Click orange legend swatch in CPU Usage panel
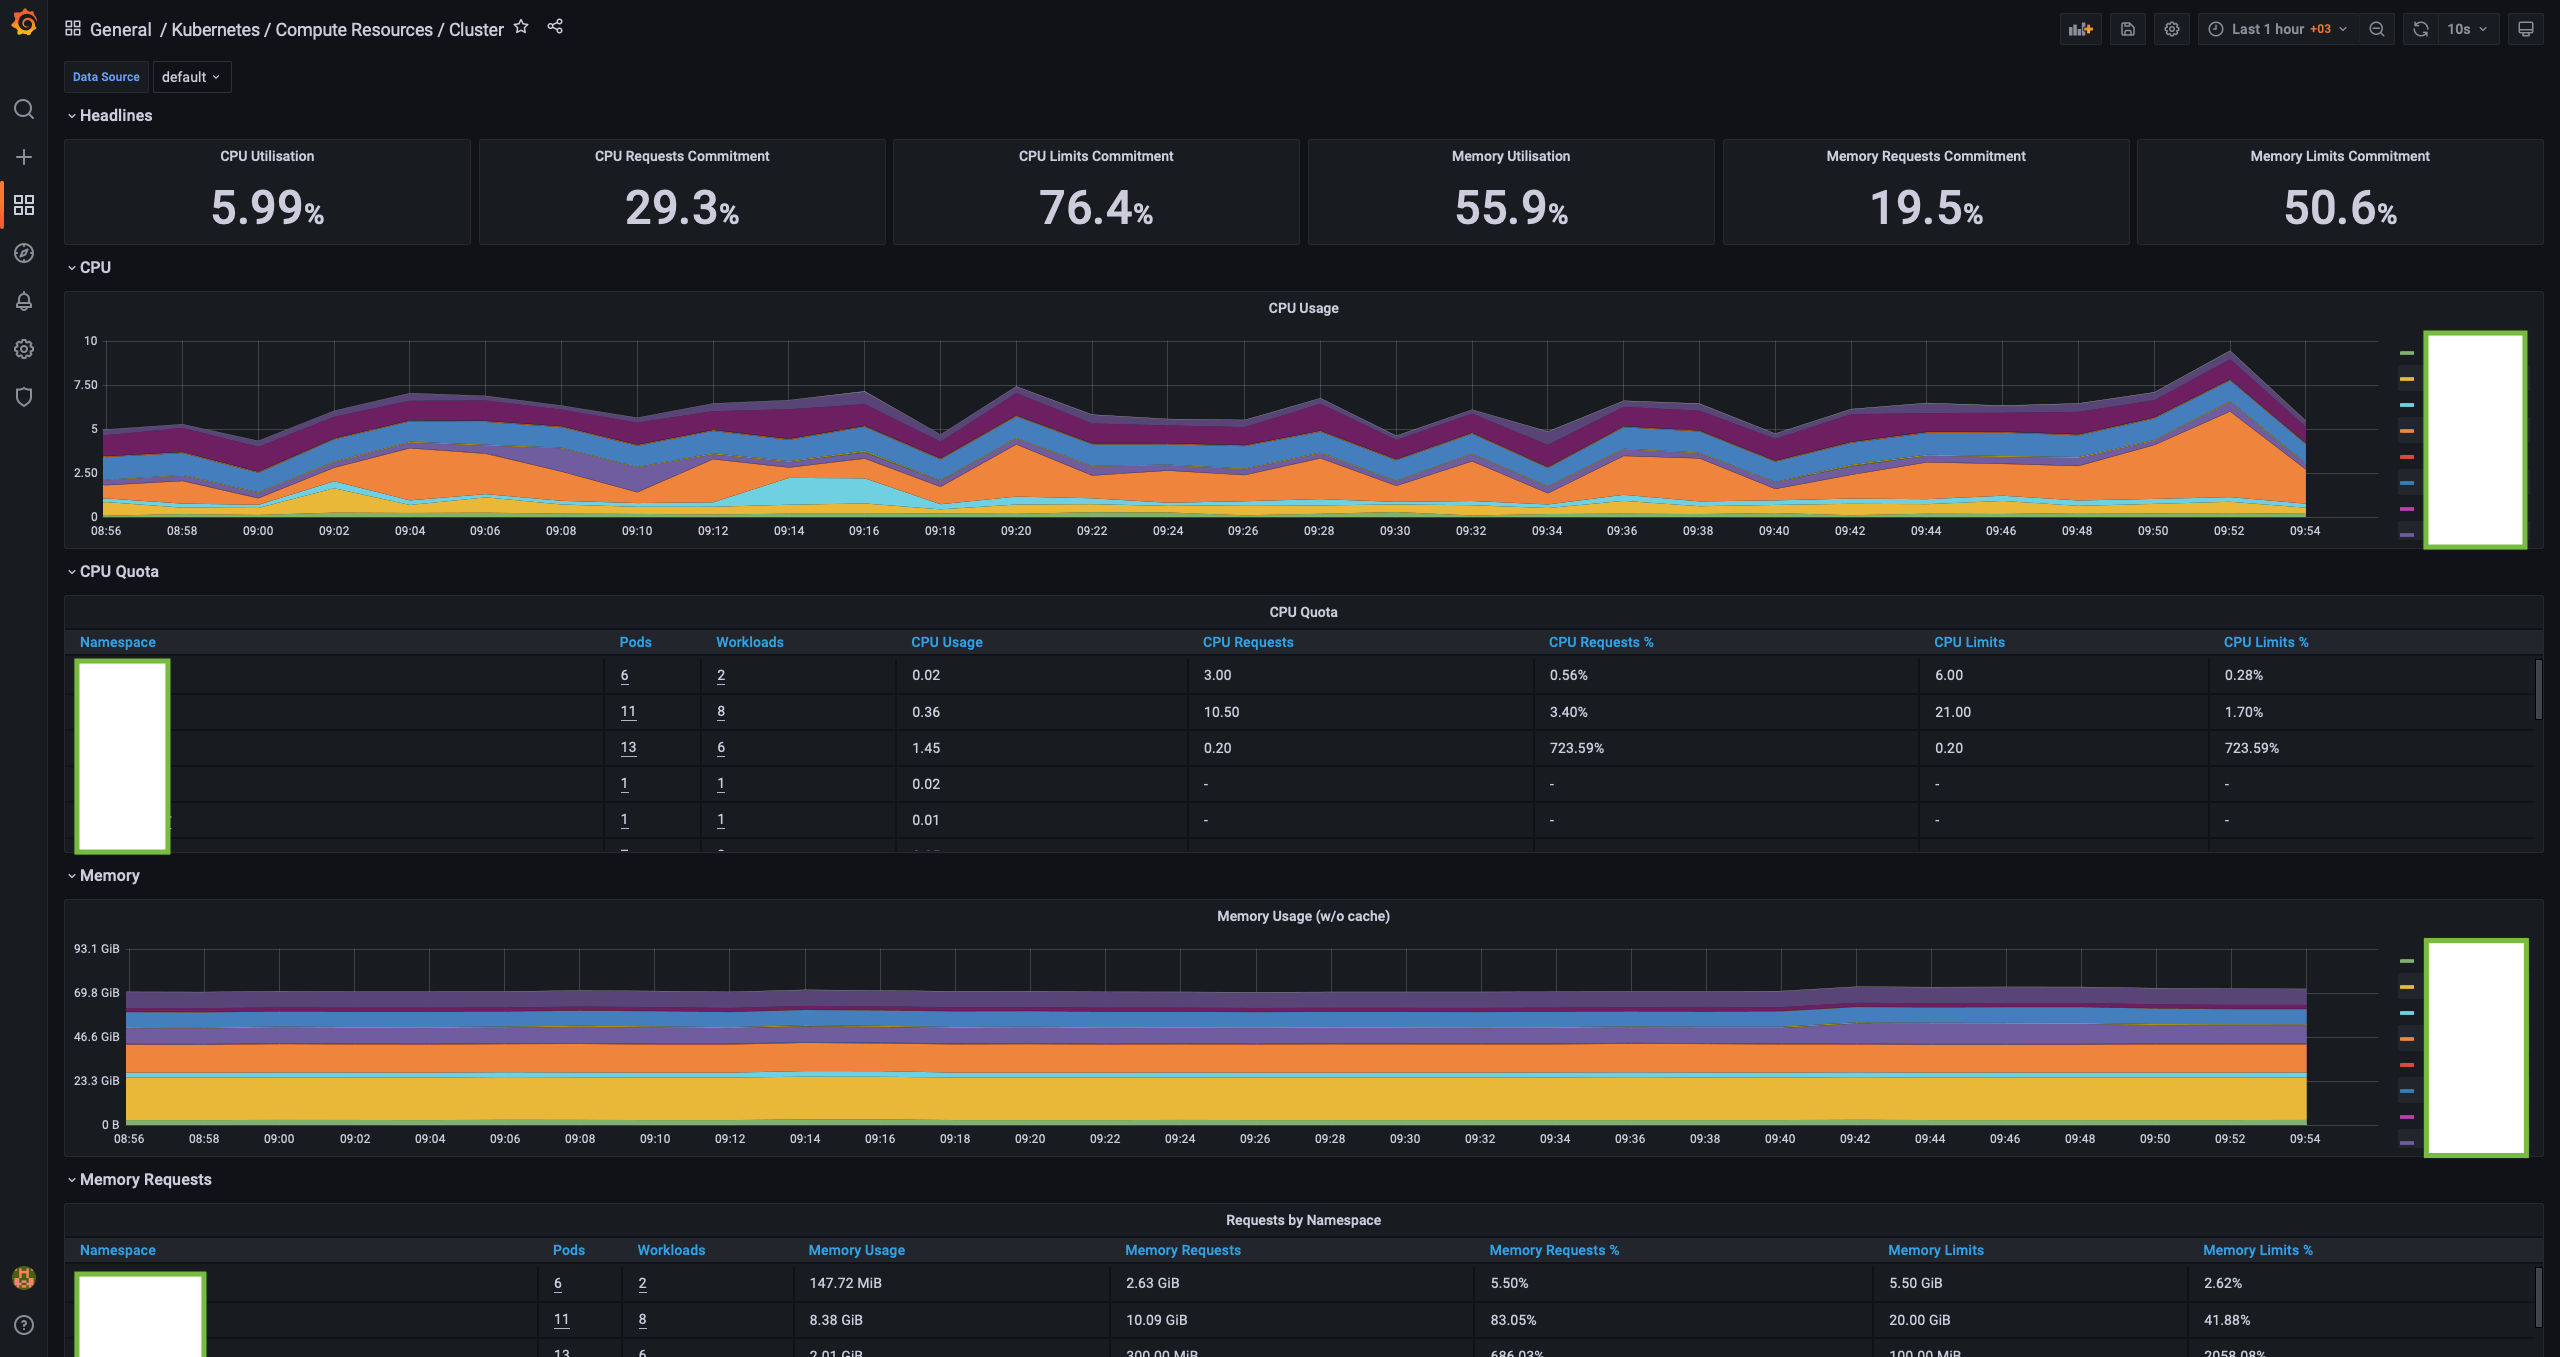2560x1357 pixels. tap(2407, 431)
